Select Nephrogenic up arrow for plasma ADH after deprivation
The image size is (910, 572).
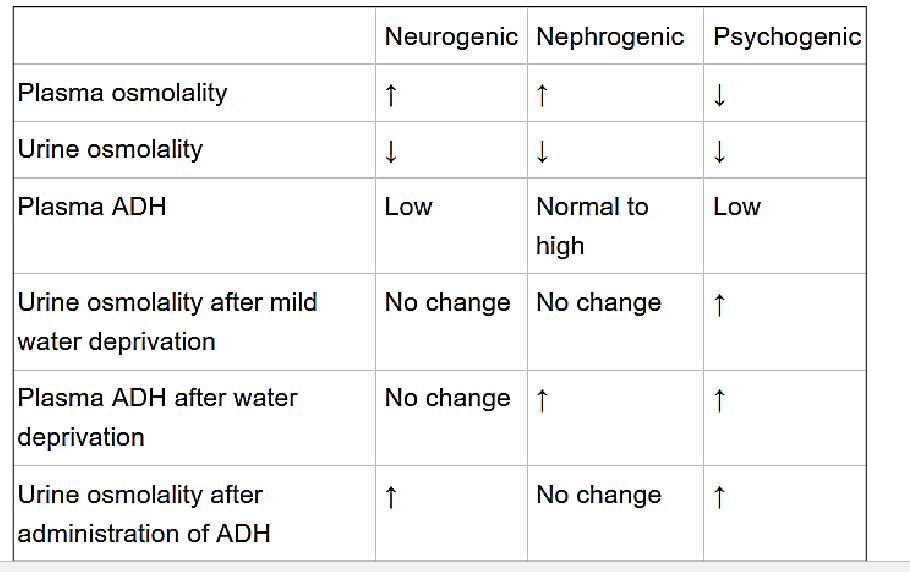(x=542, y=400)
